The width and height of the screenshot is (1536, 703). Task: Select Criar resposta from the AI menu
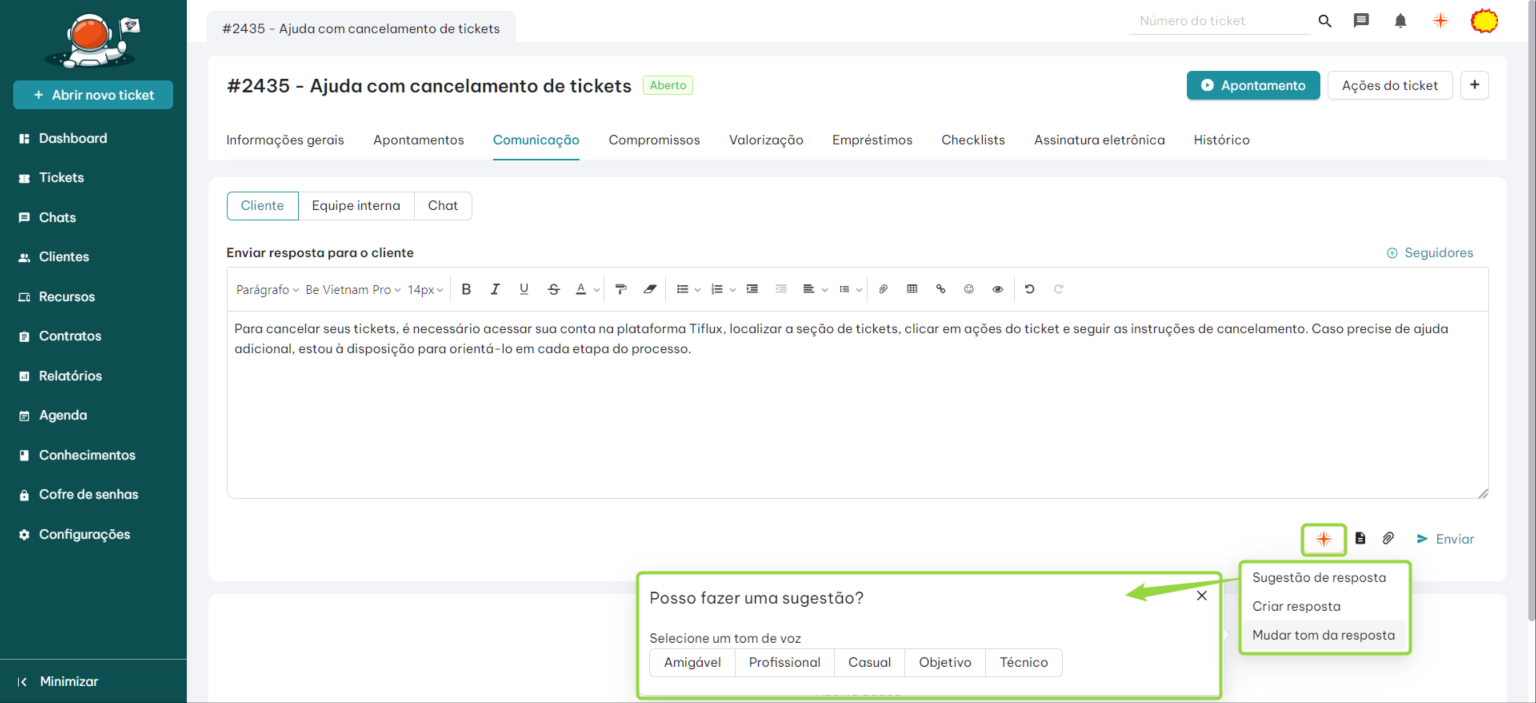(1296, 606)
